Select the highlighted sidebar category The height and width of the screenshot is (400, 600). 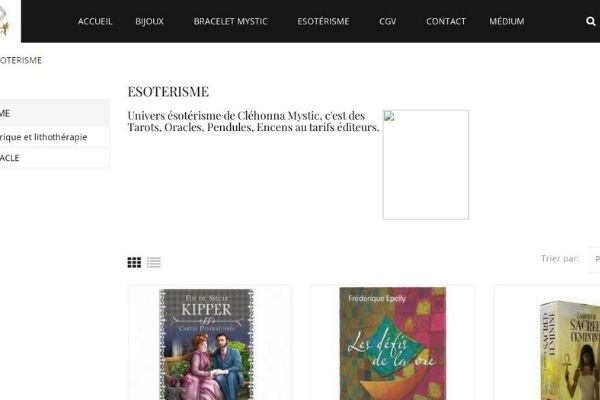54,113
